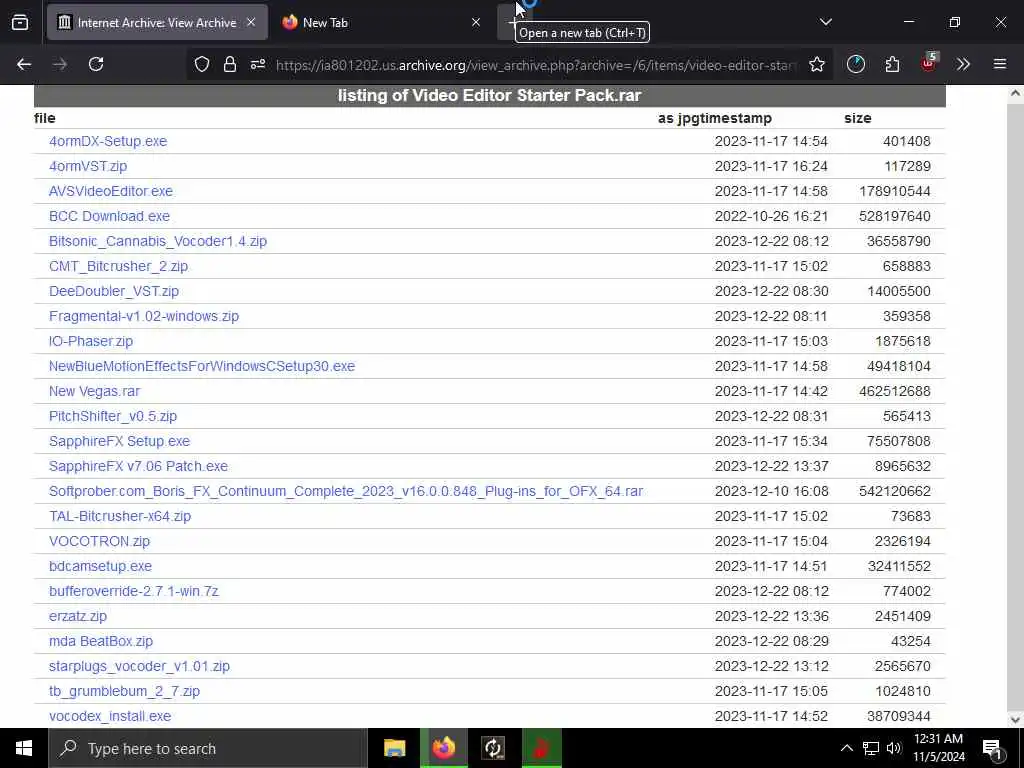
Task: Go back to the previous page
Action: tap(24, 64)
